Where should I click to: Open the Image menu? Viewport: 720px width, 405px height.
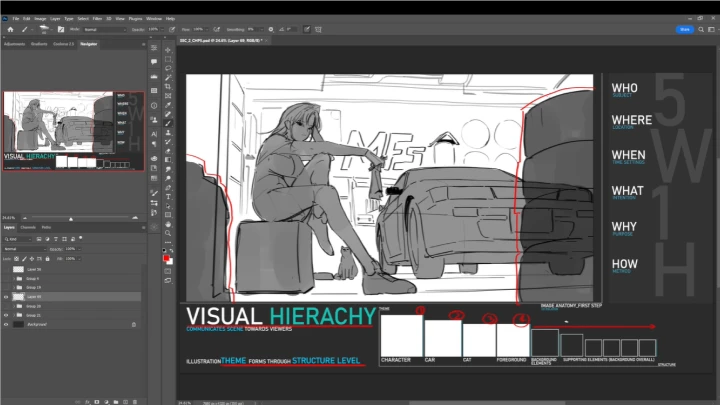[x=40, y=19]
